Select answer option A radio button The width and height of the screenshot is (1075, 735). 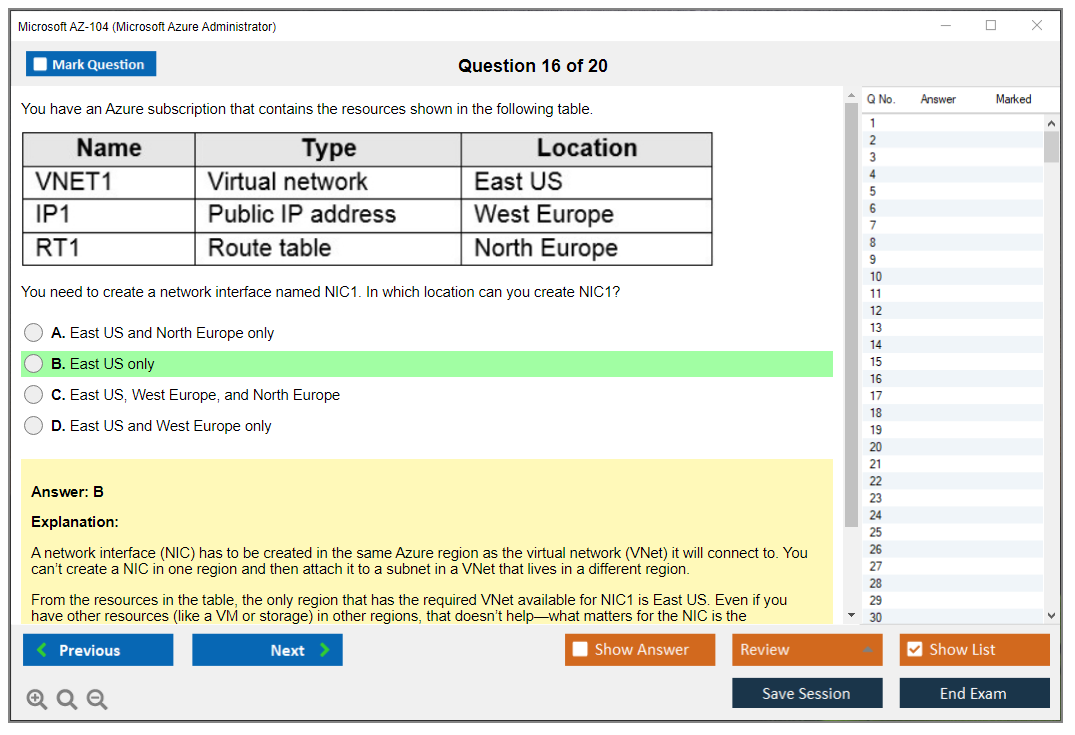point(33,332)
